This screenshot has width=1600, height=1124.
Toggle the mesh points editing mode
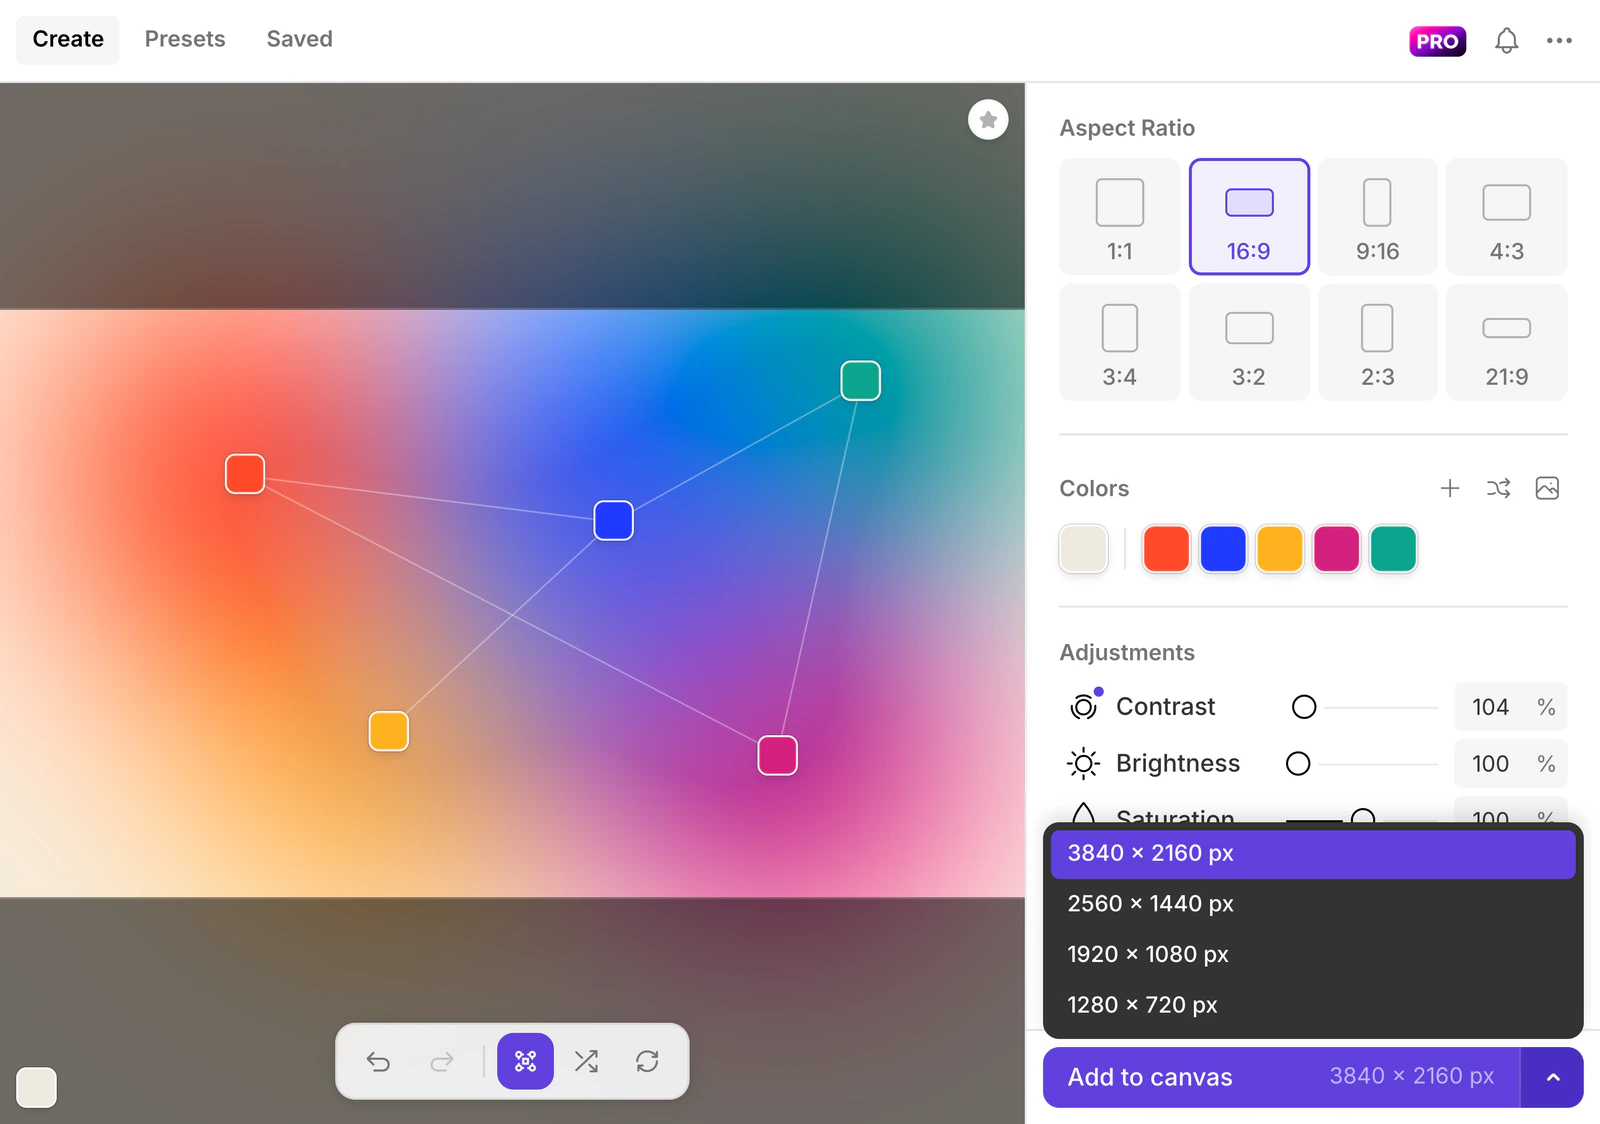click(x=525, y=1061)
